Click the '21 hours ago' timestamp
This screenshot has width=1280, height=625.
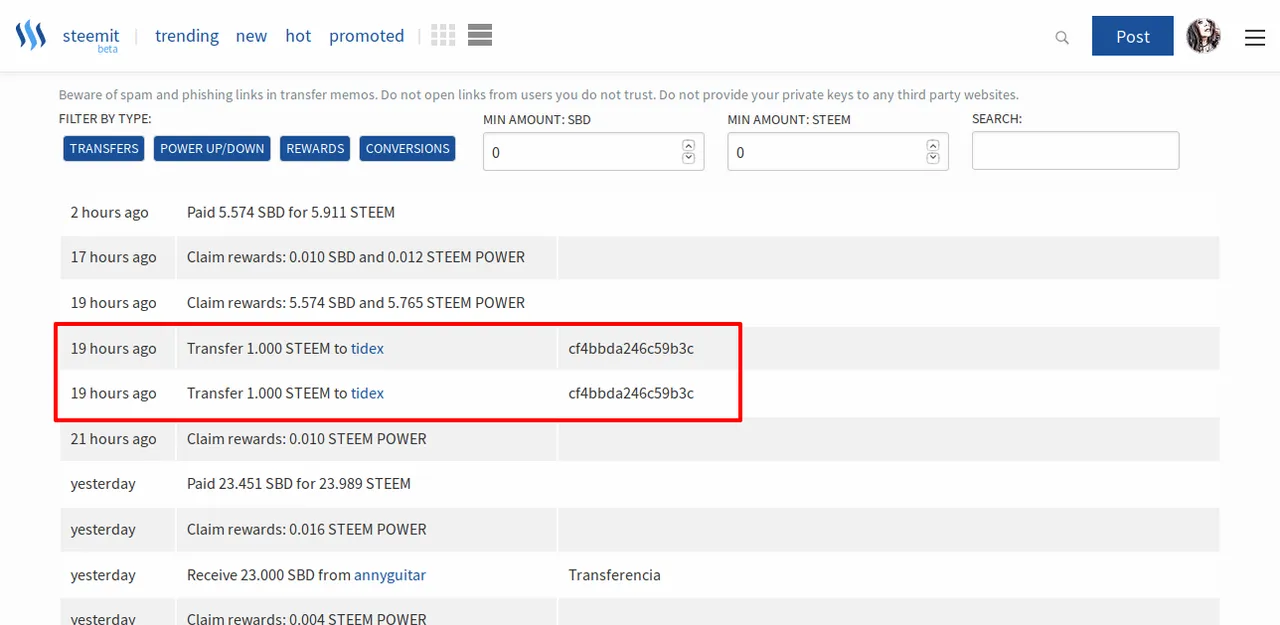(x=113, y=438)
